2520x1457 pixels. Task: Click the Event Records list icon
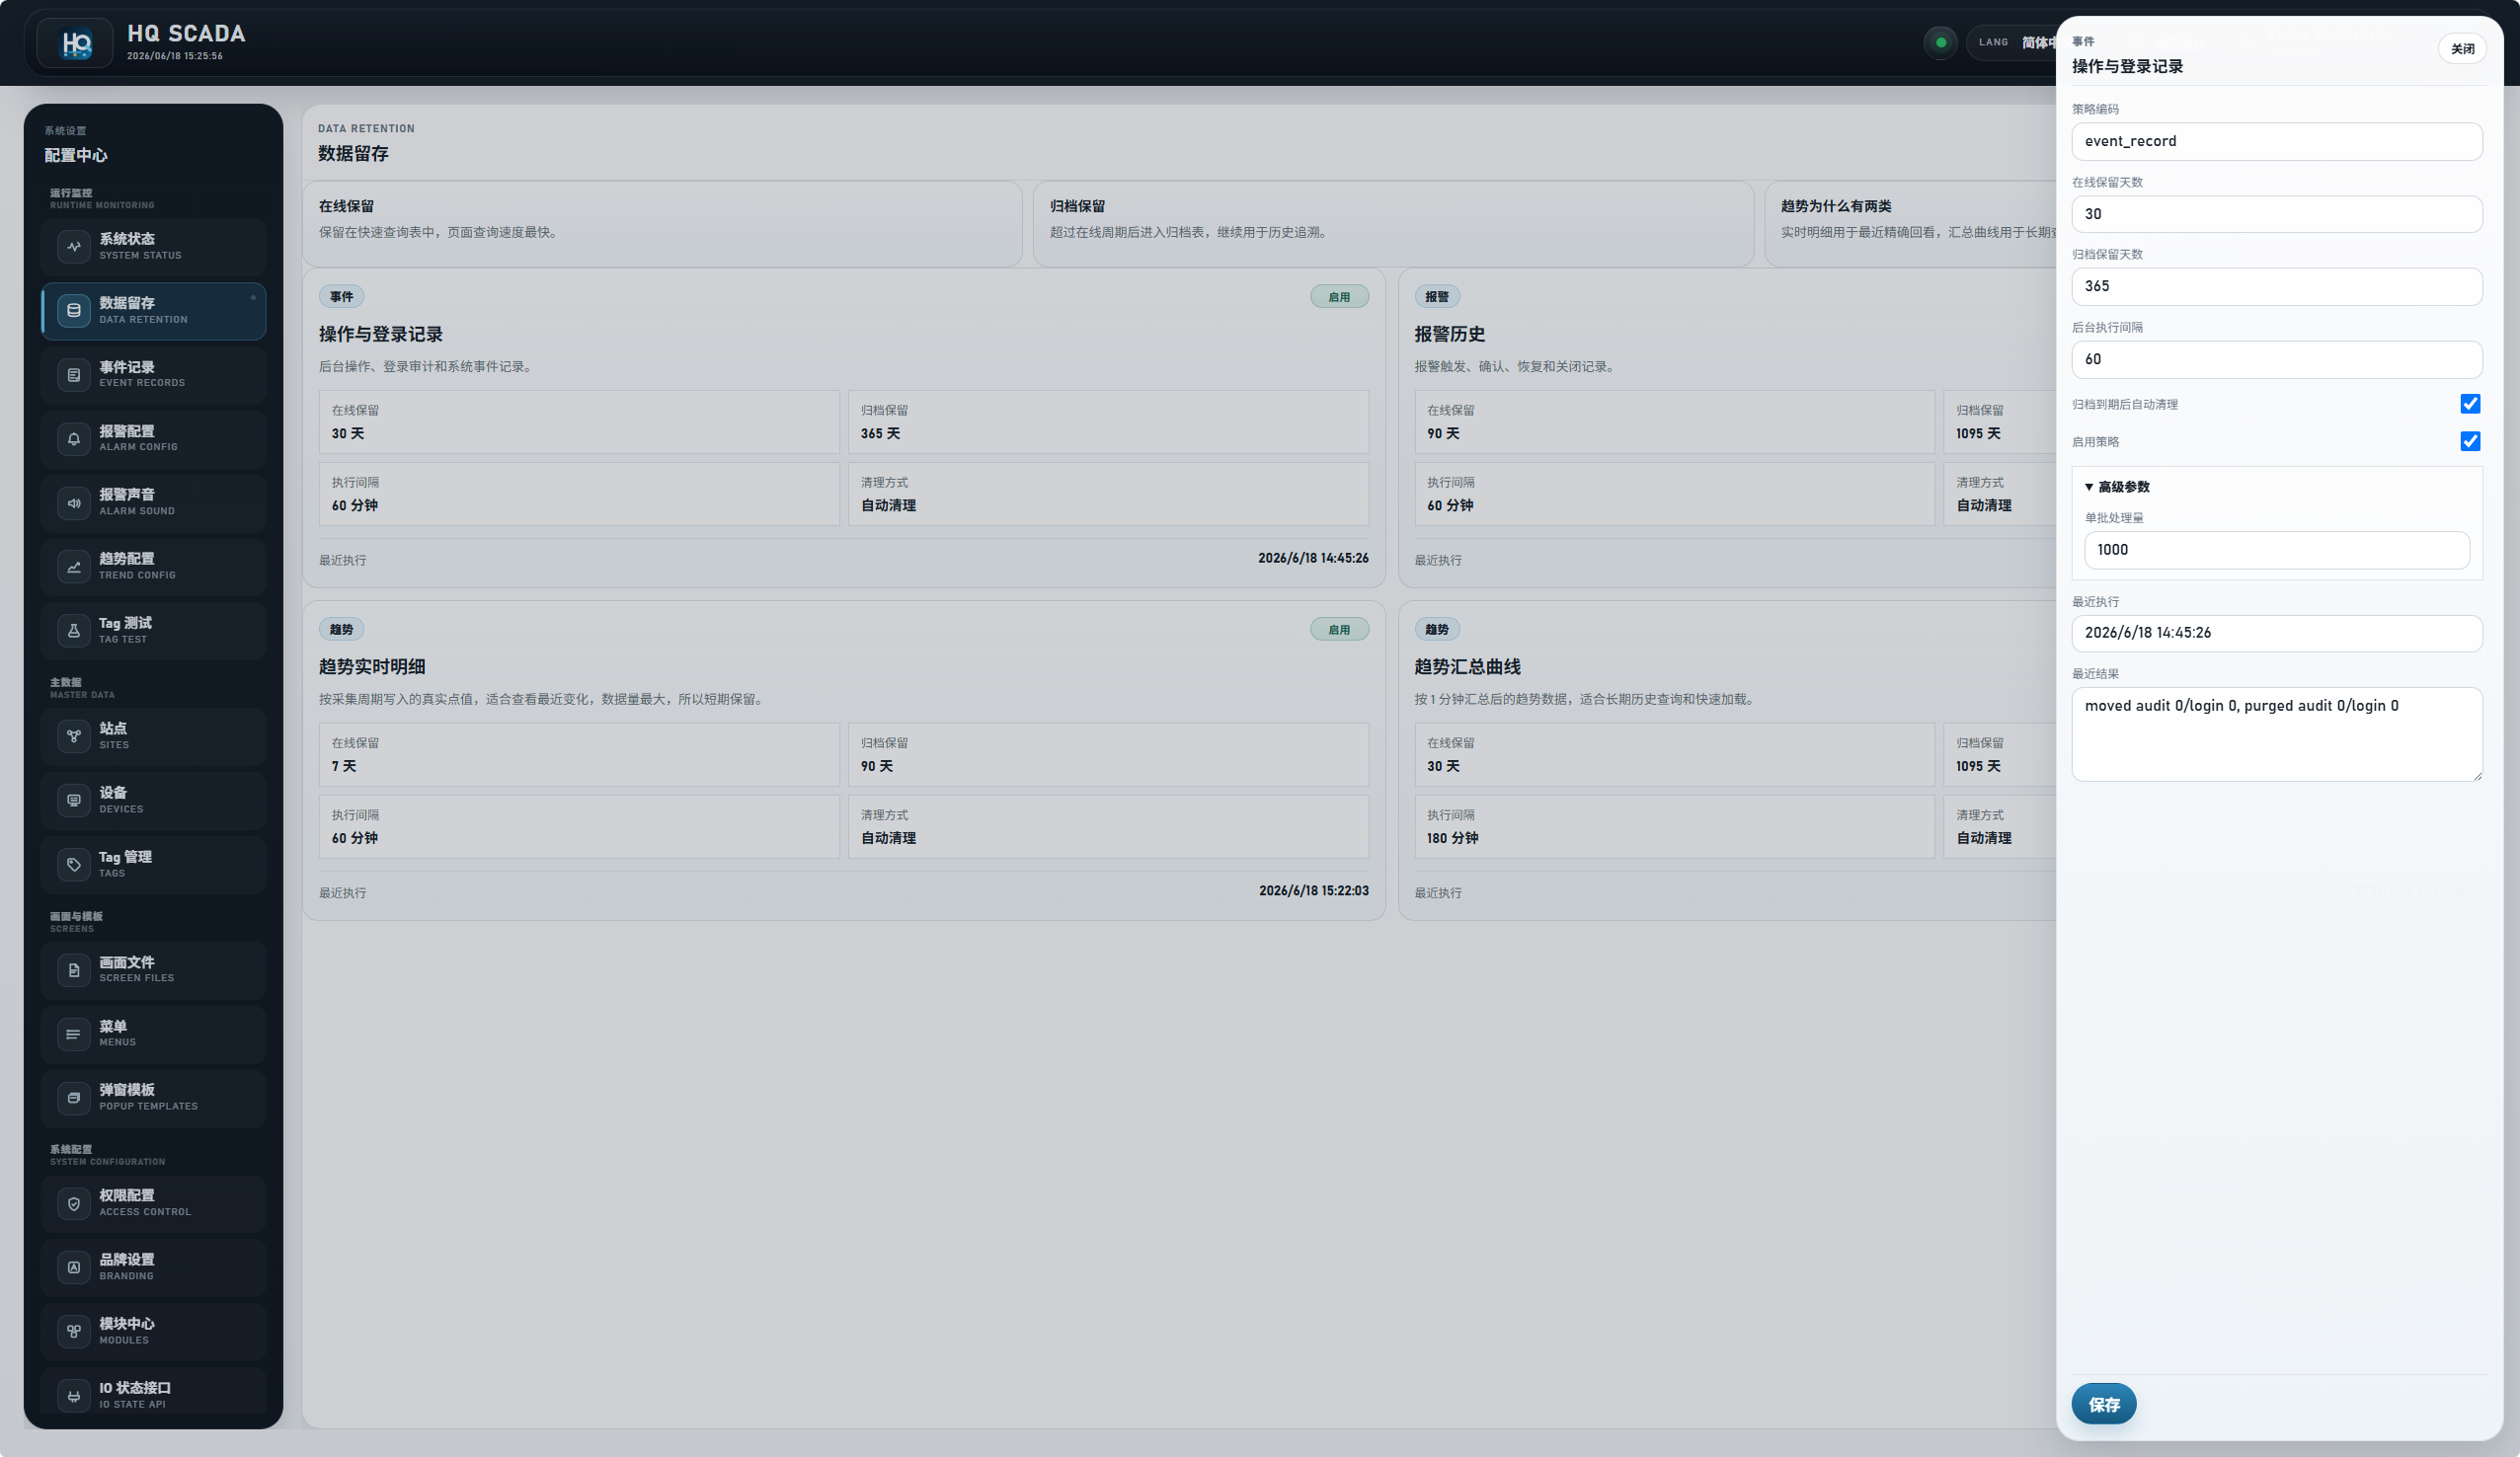tap(74, 375)
